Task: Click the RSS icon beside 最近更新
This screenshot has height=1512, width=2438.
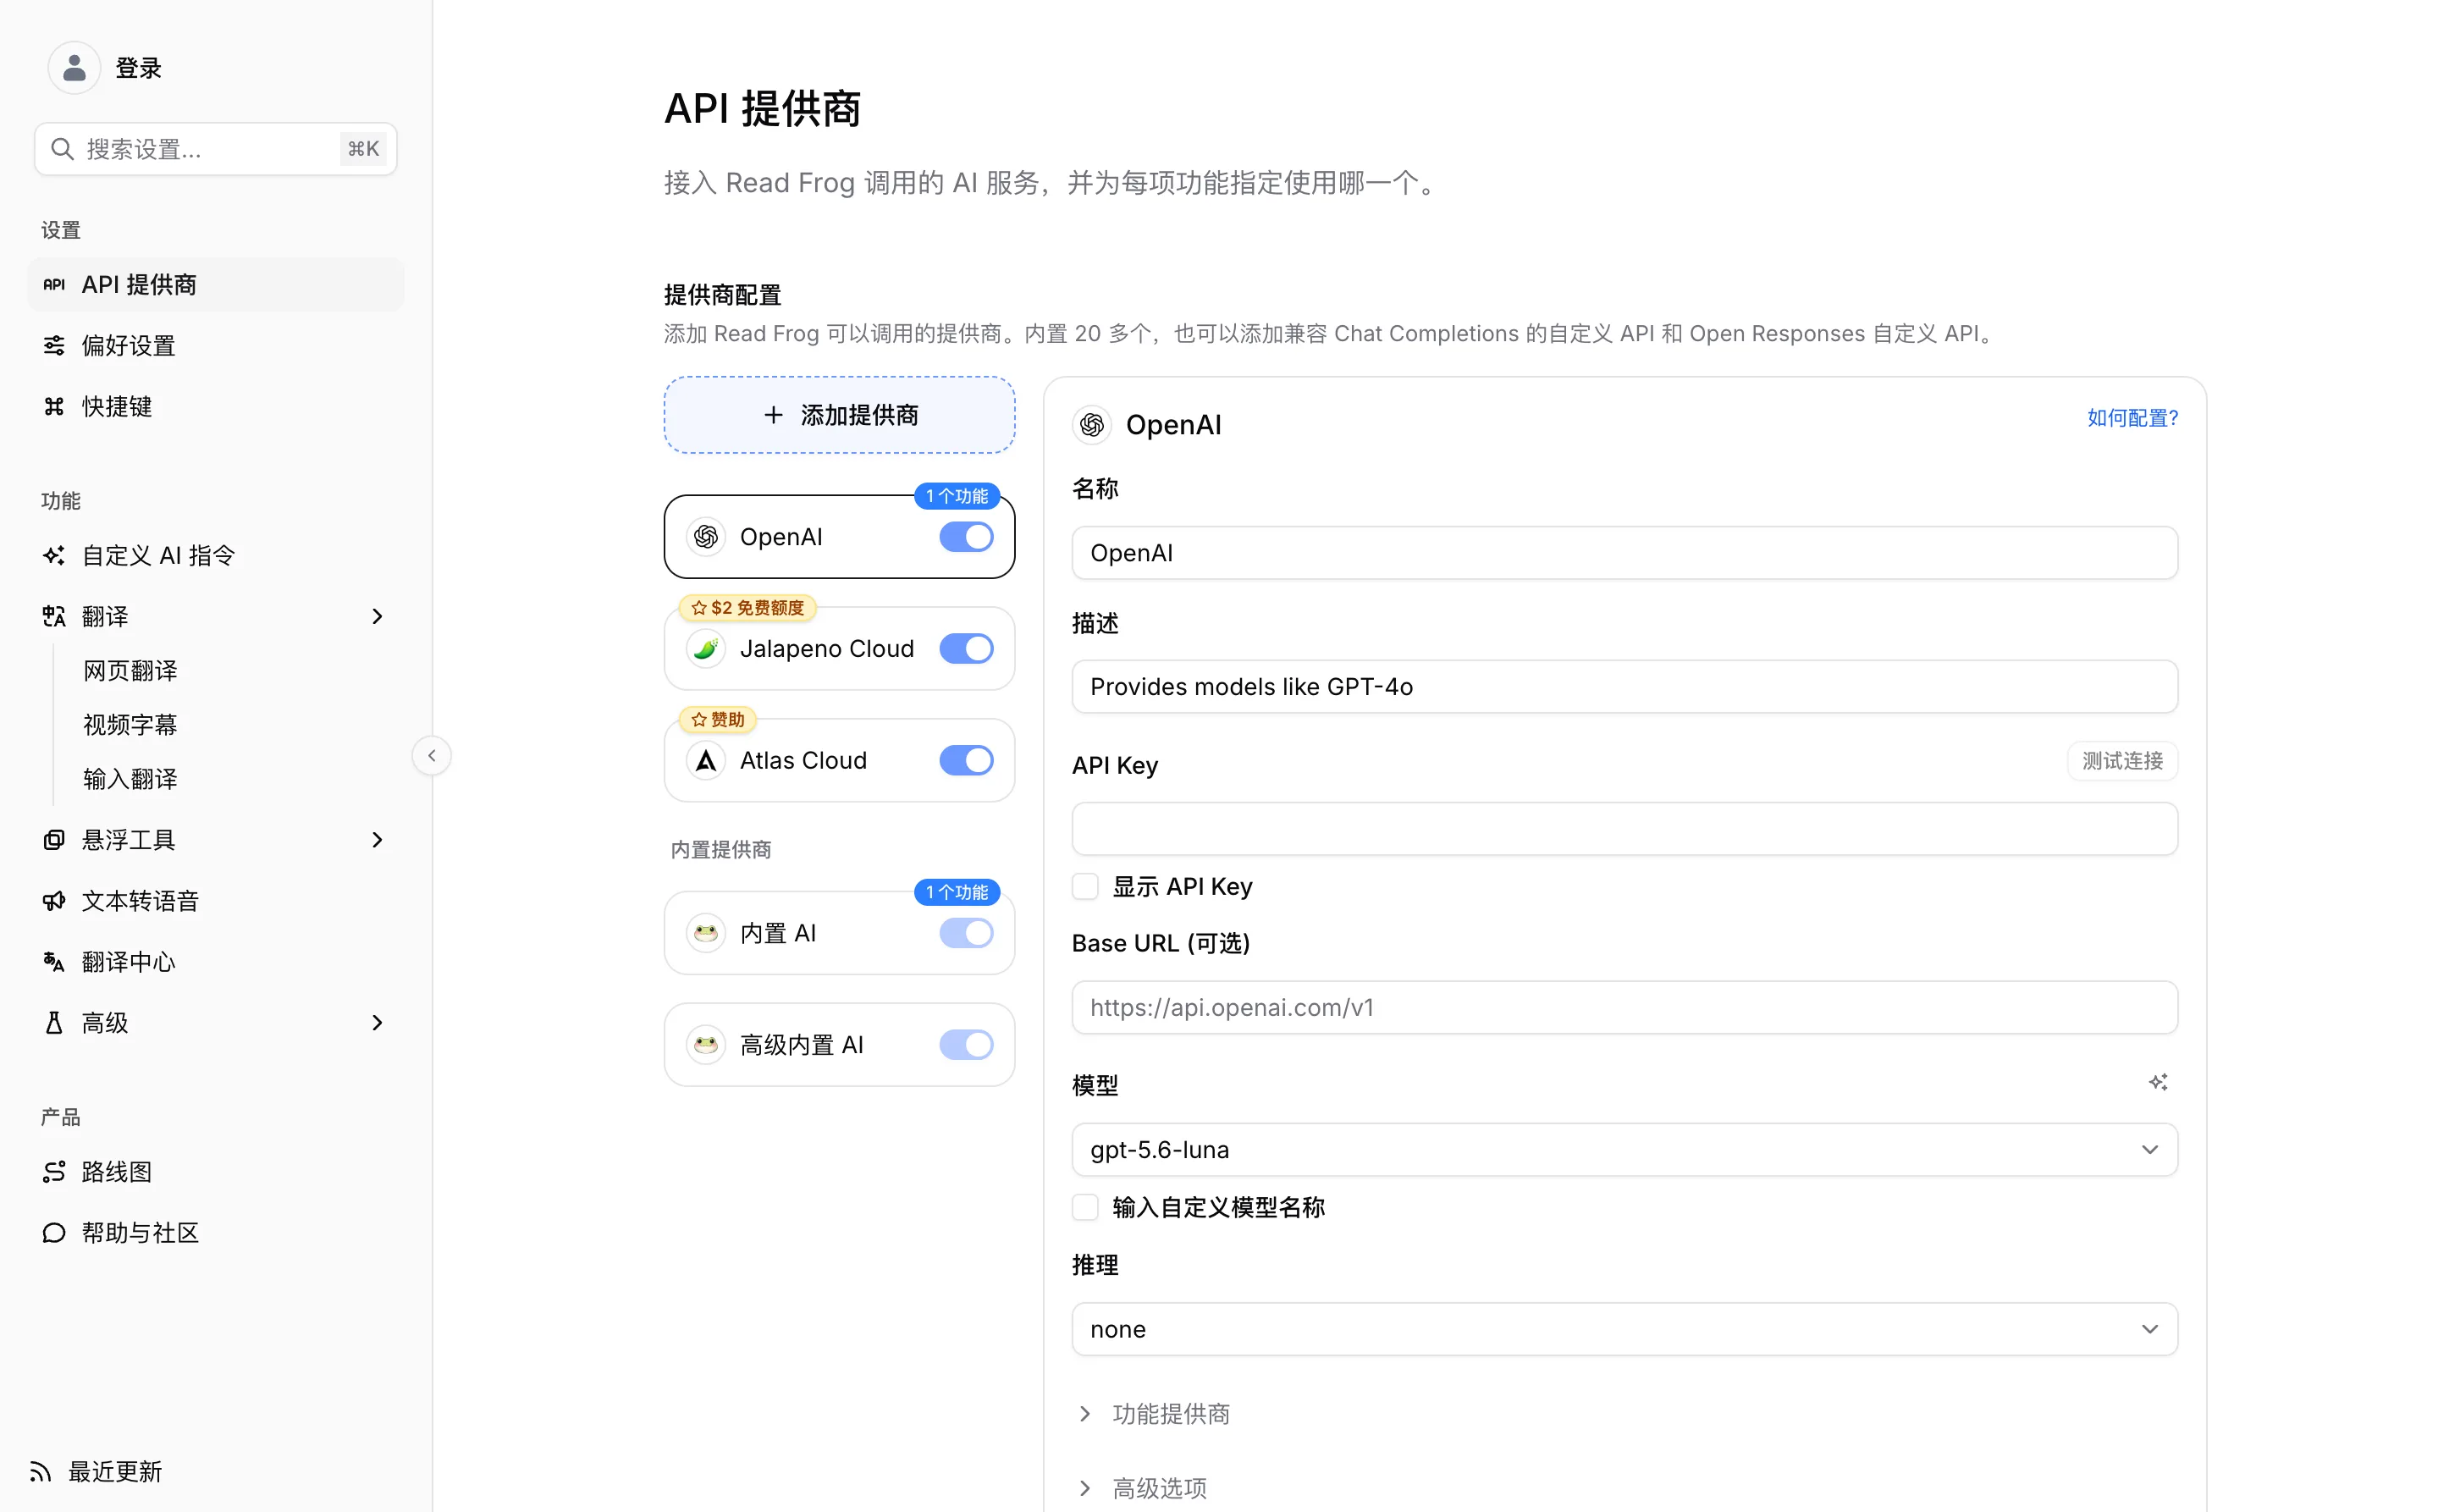Action: pos(40,1472)
